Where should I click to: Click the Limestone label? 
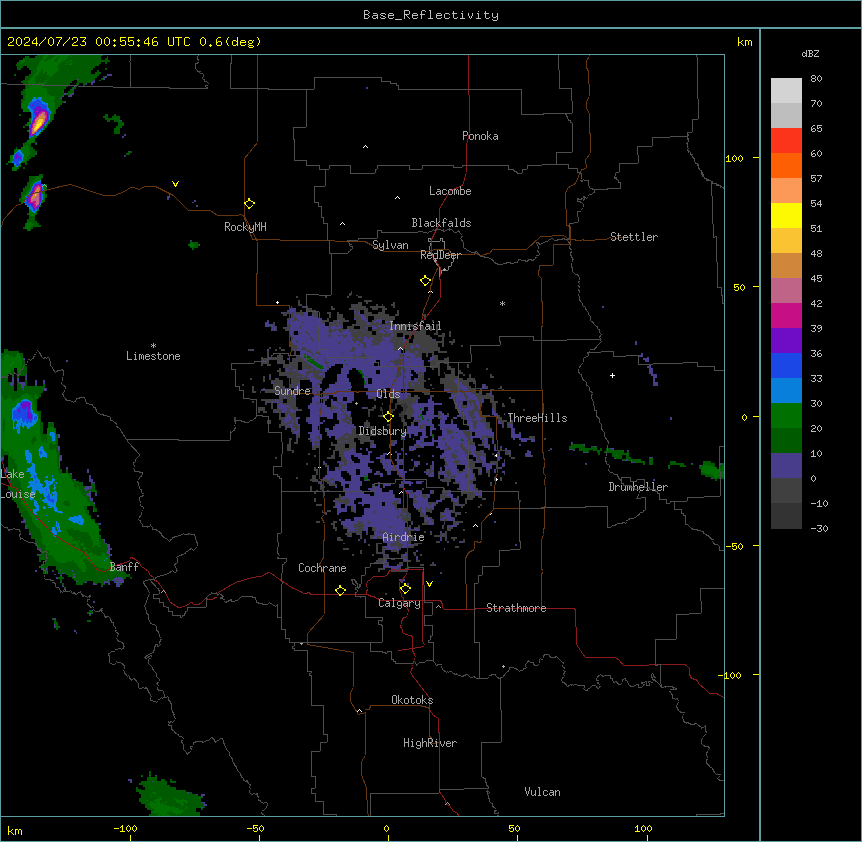pos(153,356)
